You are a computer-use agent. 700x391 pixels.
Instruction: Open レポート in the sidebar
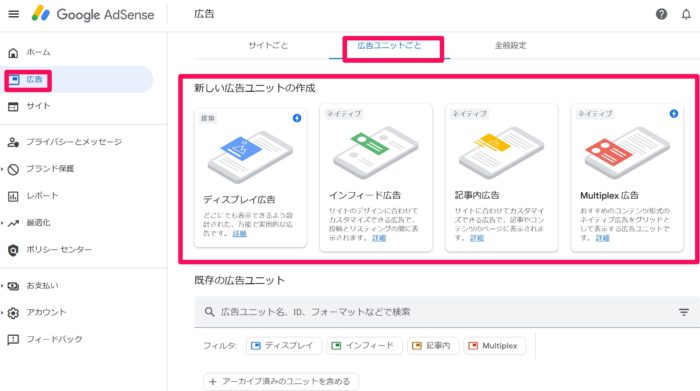point(42,196)
